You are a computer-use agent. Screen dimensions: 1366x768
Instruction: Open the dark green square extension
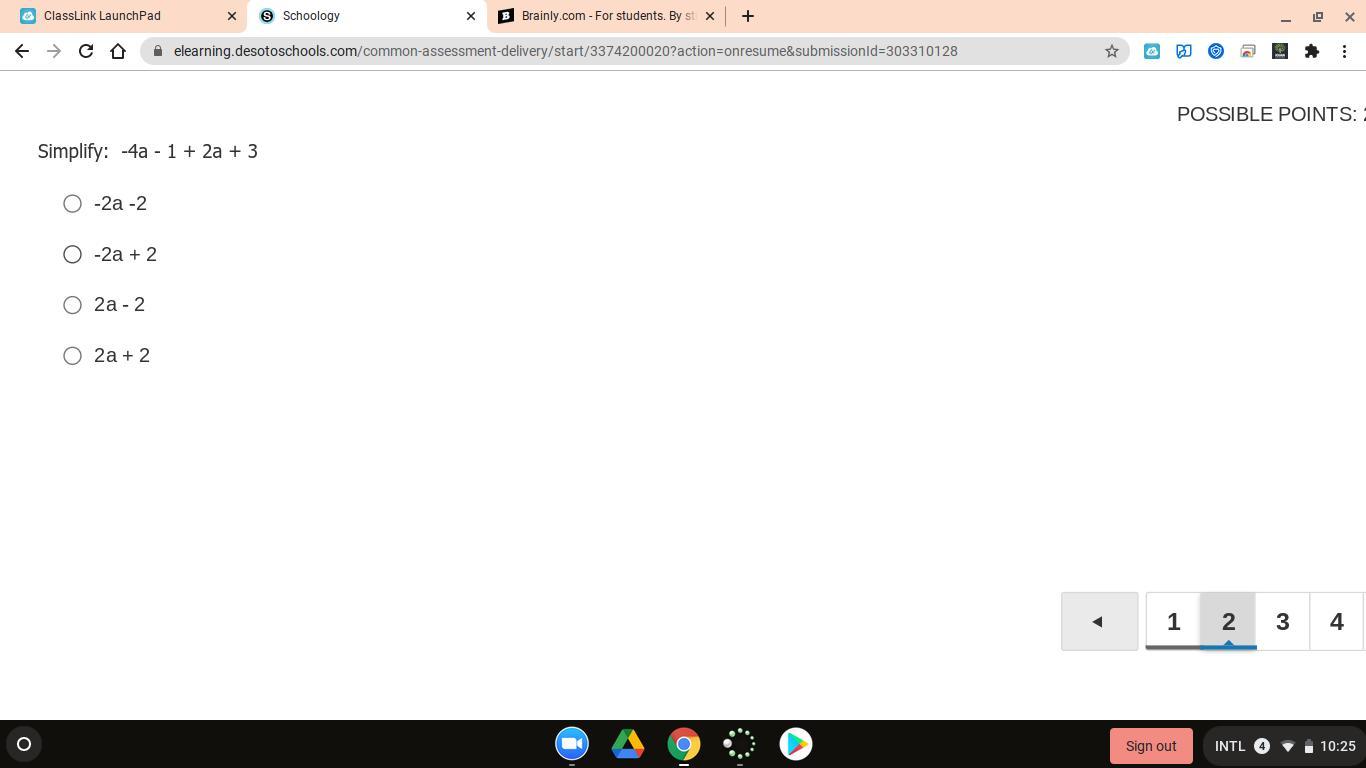coord(1280,51)
